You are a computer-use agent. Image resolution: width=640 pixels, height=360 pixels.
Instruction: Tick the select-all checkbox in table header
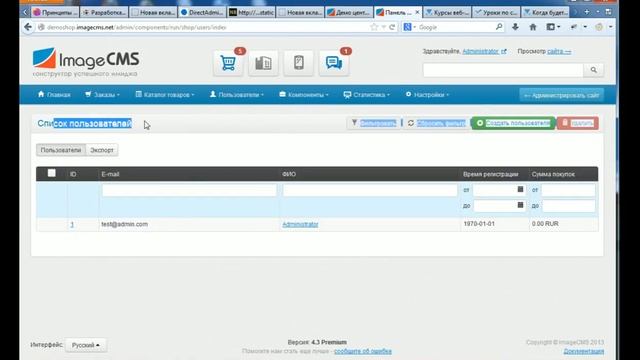pyautogui.click(x=51, y=173)
